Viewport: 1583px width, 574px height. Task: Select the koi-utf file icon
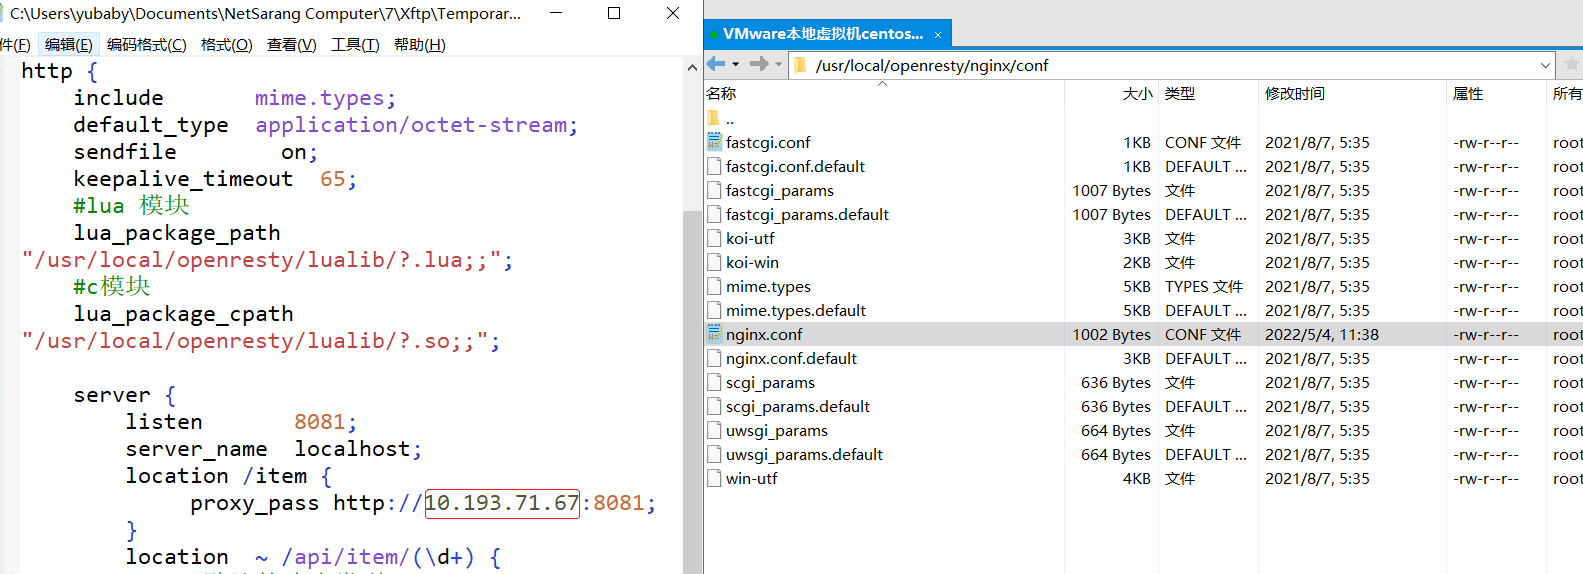[714, 238]
